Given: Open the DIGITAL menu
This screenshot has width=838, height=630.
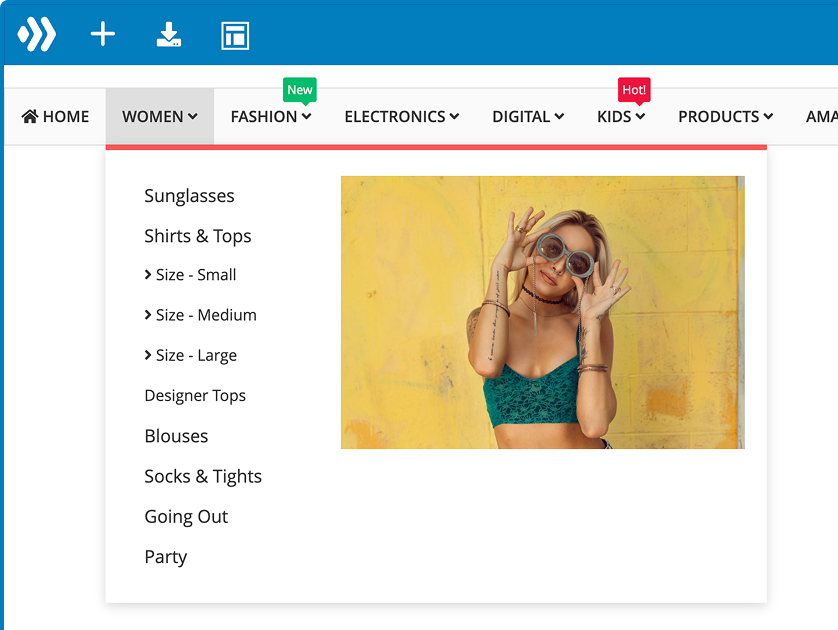Looking at the screenshot, I should pos(527,117).
